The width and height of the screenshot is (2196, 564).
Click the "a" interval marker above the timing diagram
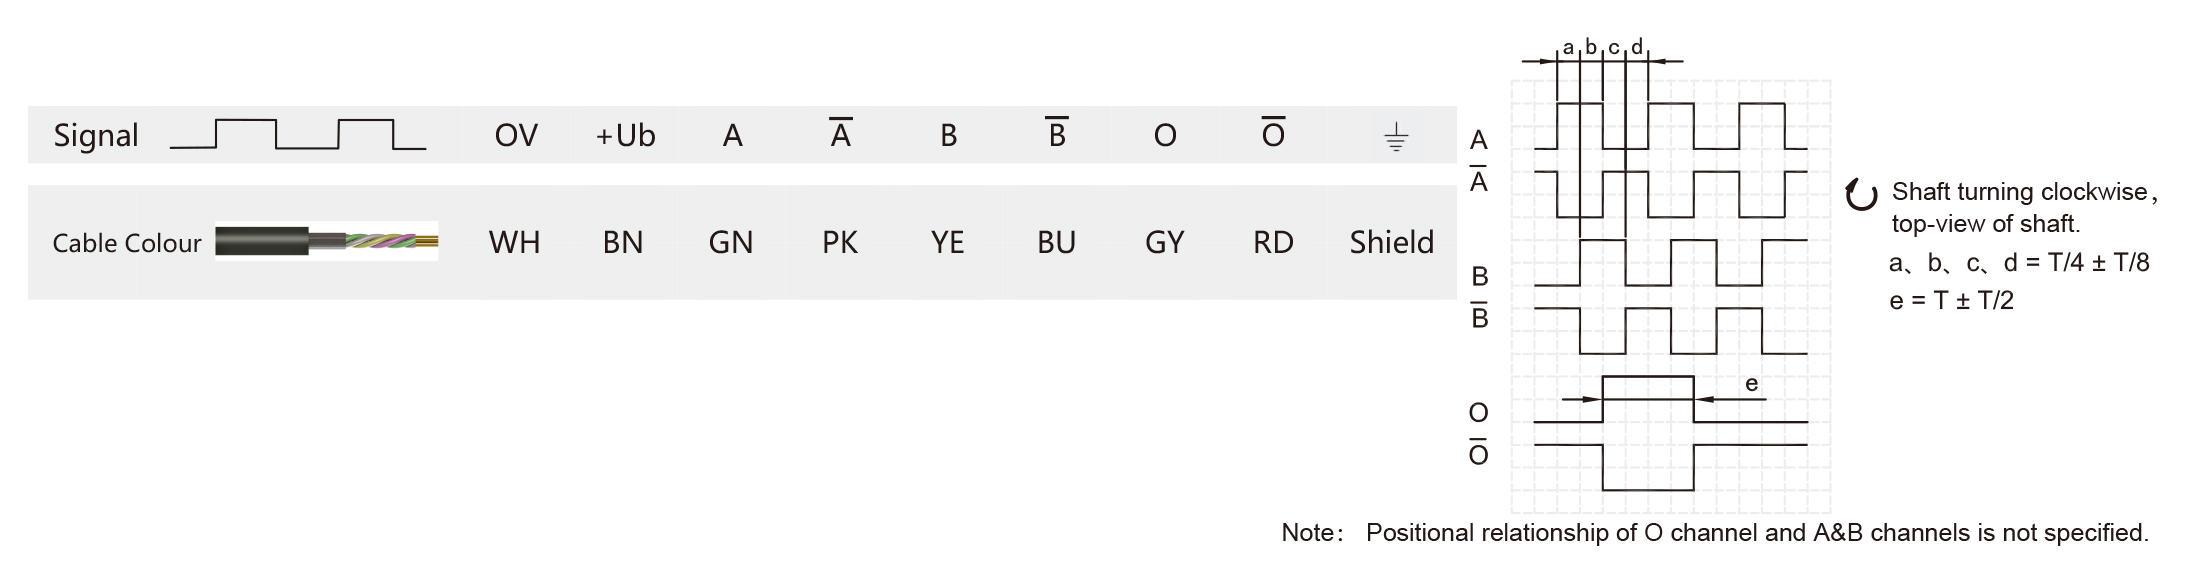click(1568, 47)
